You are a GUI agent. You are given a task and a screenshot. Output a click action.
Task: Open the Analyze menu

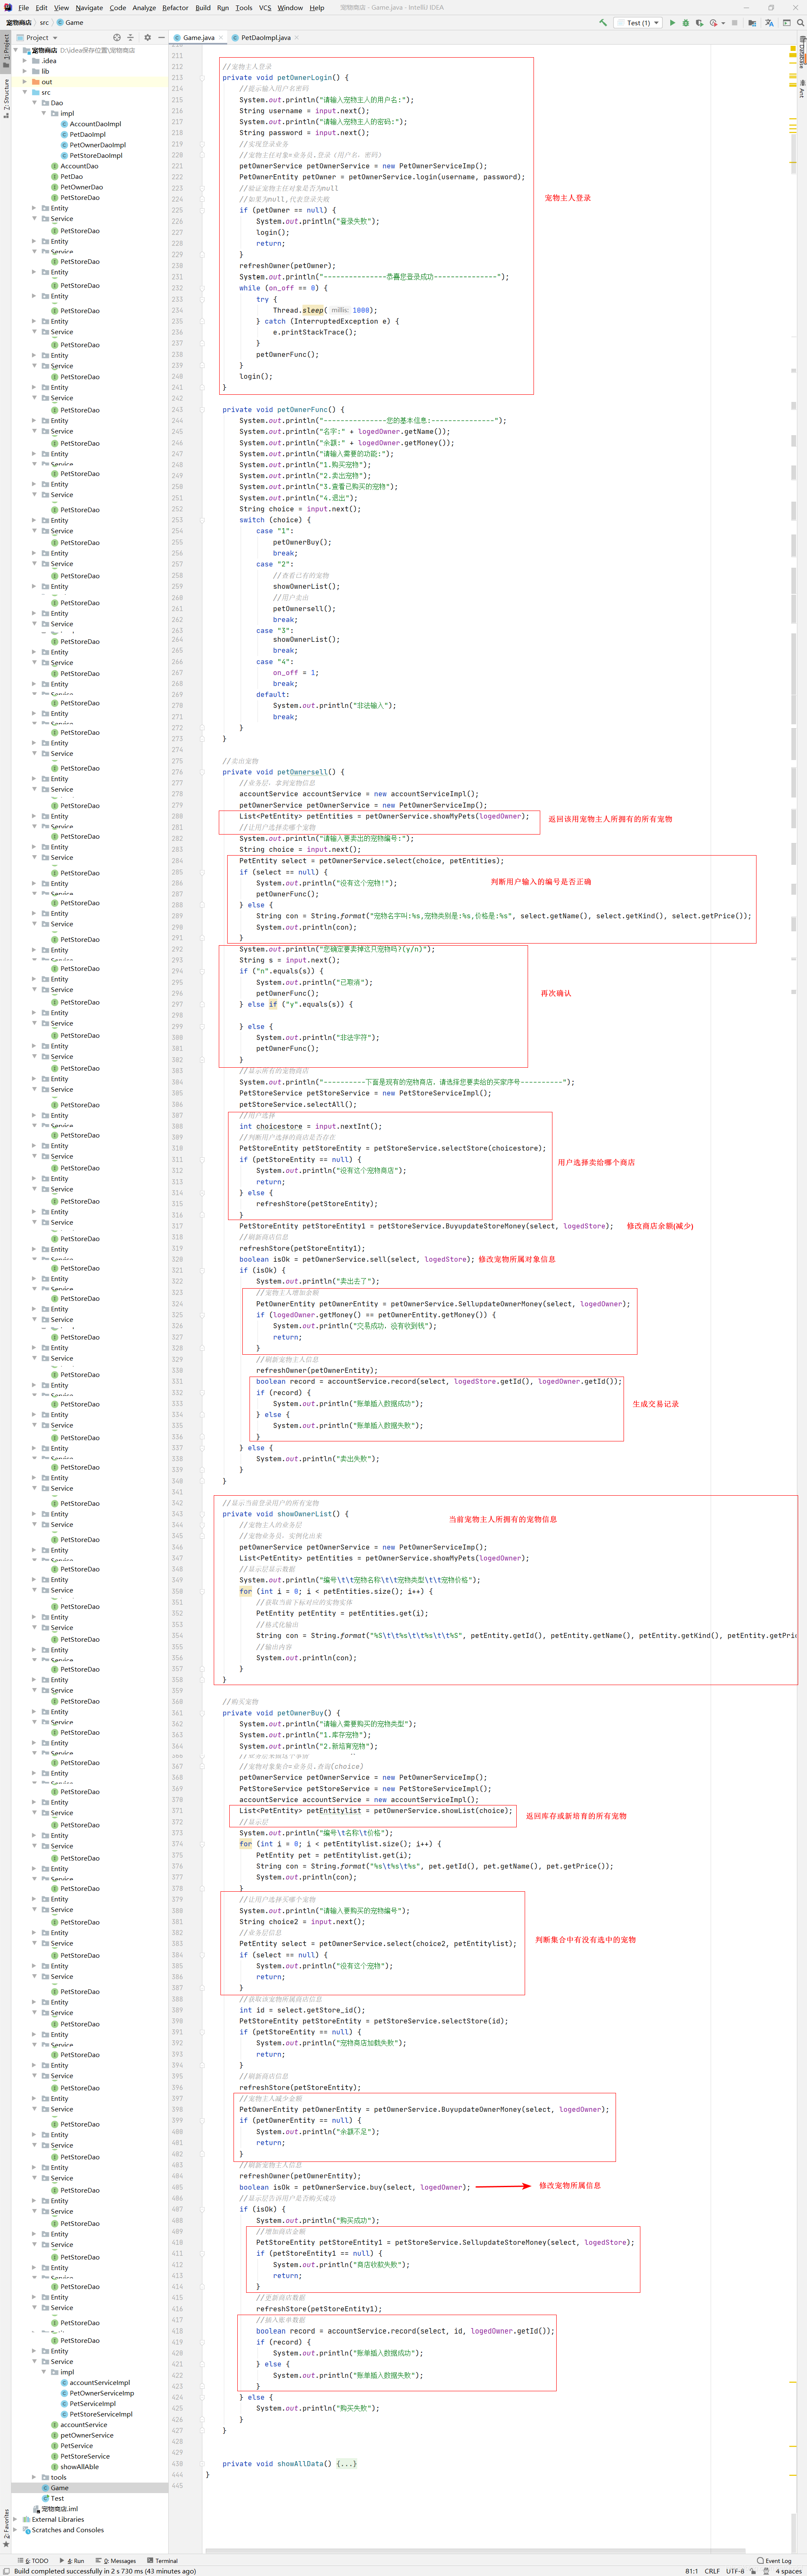[x=144, y=7]
